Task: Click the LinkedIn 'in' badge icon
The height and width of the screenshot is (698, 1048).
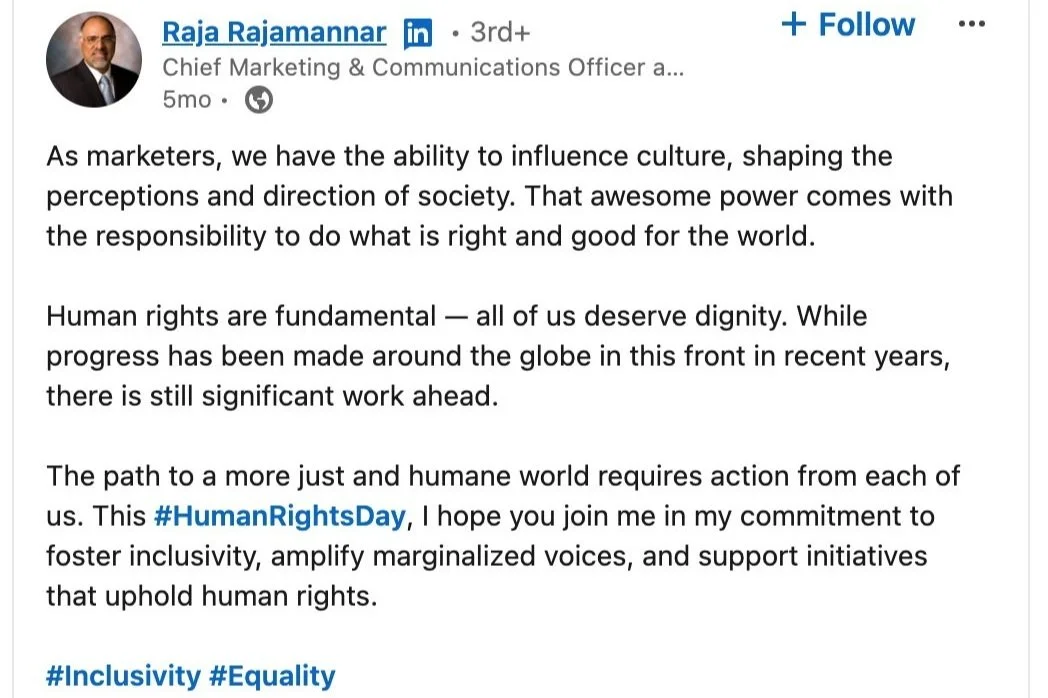Action: [418, 34]
